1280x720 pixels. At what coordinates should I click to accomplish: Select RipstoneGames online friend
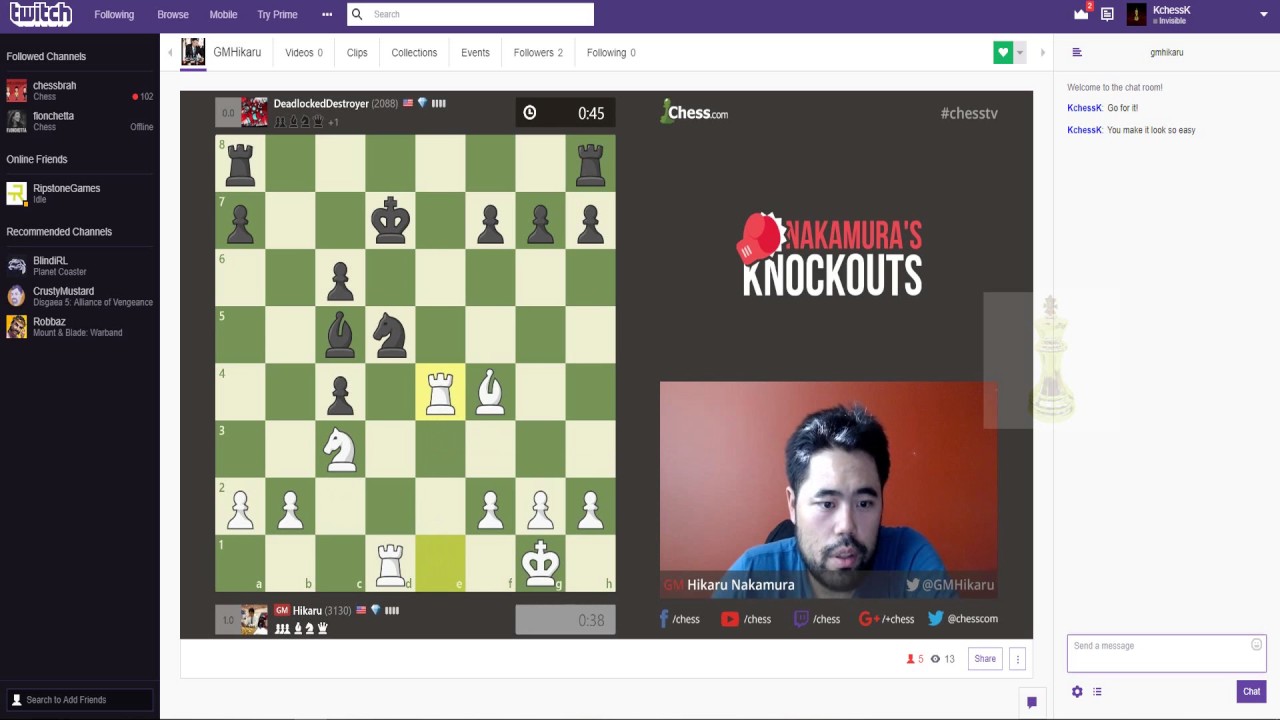pos(80,193)
